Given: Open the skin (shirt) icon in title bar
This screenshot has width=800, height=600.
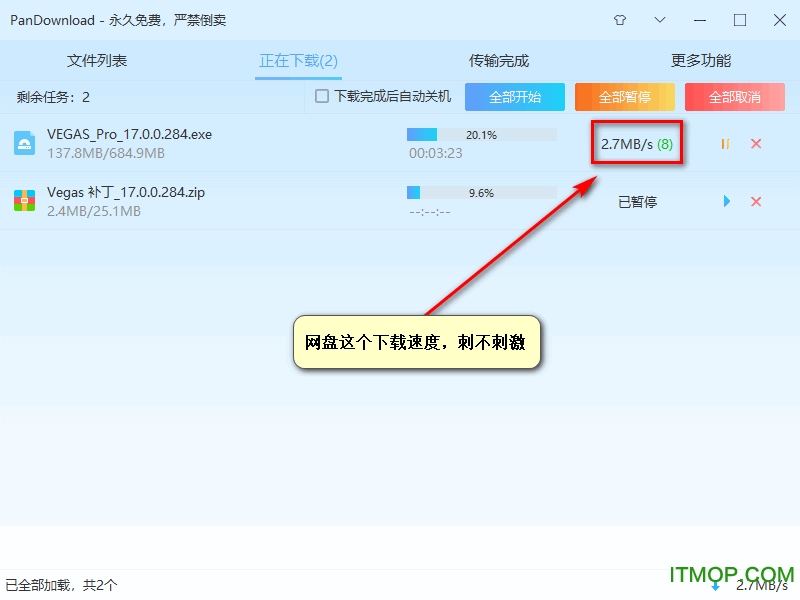Looking at the screenshot, I should pos(620,20).
